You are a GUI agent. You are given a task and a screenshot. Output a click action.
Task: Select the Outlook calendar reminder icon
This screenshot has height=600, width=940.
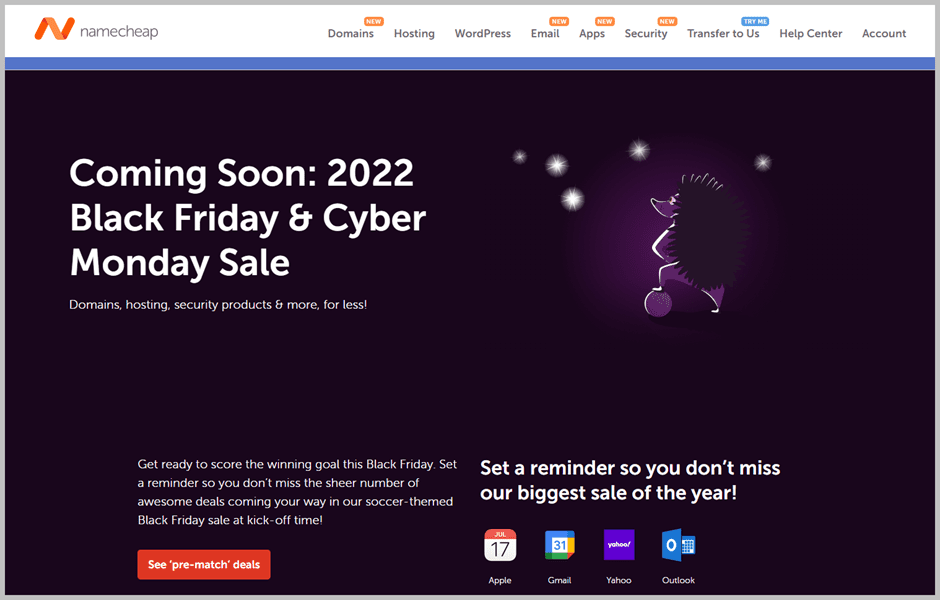click(x=678, y=545)
